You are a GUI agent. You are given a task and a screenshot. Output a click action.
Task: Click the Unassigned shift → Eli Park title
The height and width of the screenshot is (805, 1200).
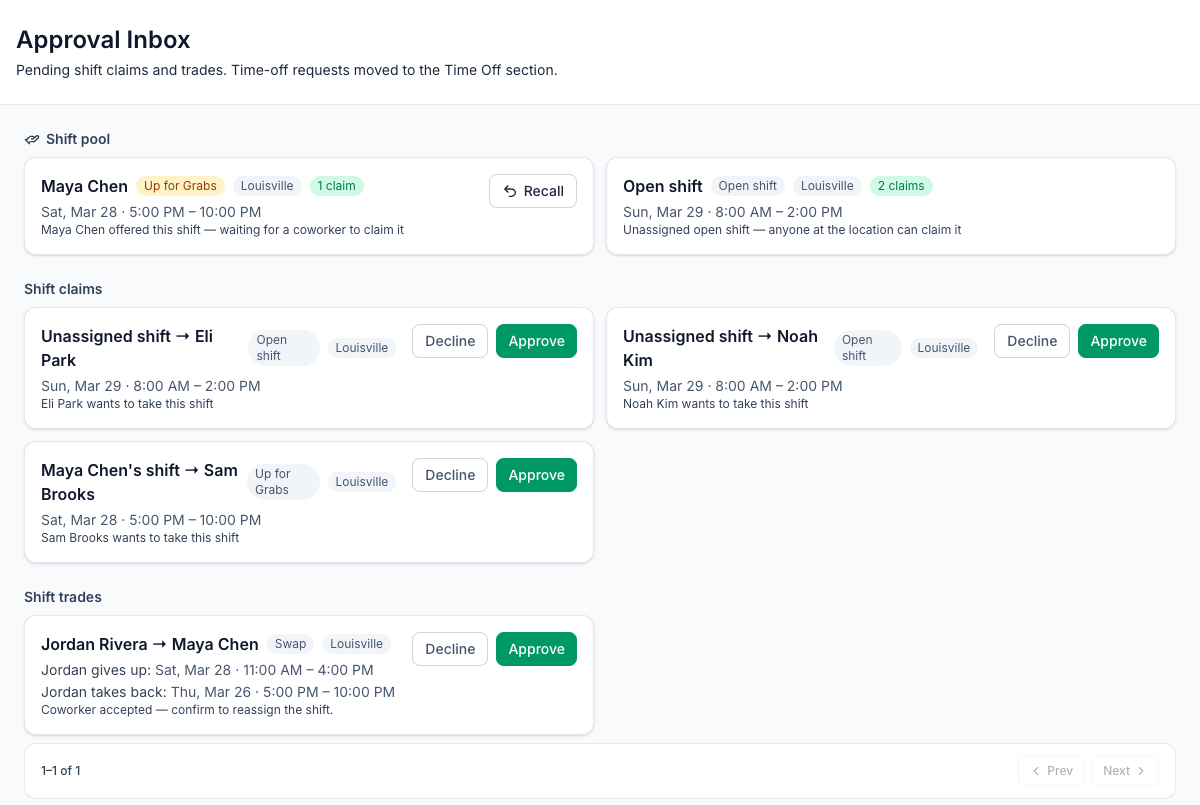point(127,348)
